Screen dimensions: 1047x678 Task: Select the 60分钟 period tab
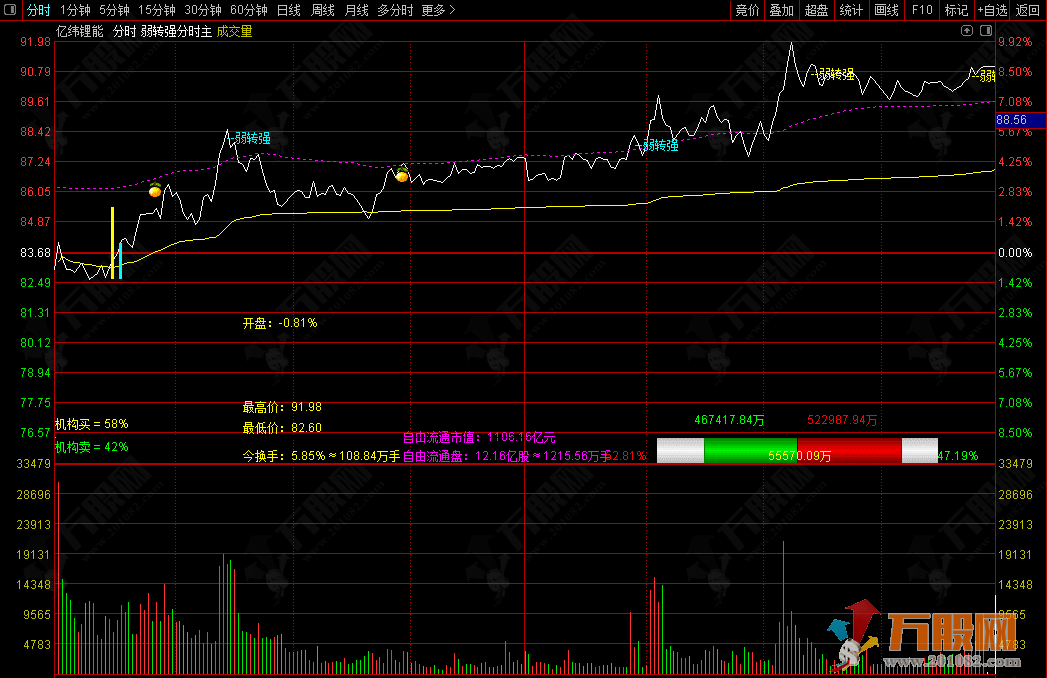coord(248,10)
